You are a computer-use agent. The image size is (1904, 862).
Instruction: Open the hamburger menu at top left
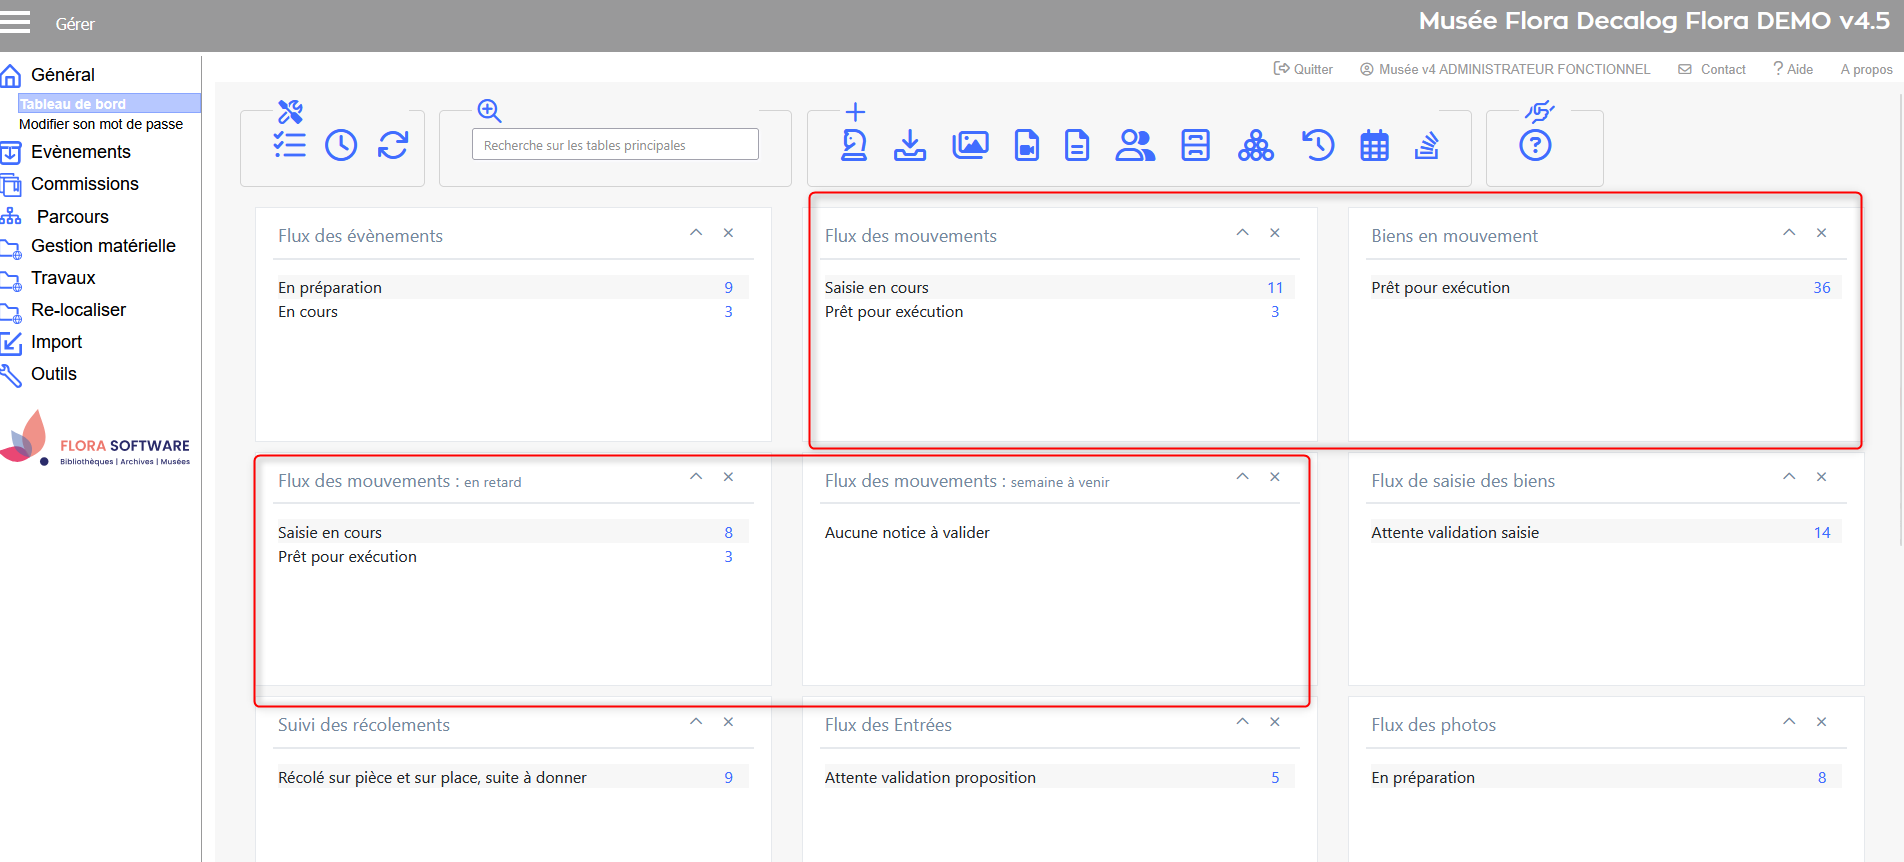pos(15,23)
